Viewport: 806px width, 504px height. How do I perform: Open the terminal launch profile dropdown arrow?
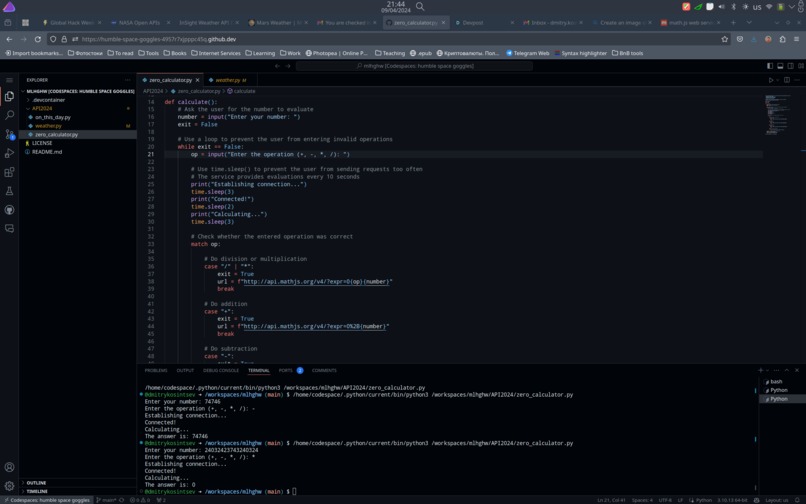pos(767,370)
